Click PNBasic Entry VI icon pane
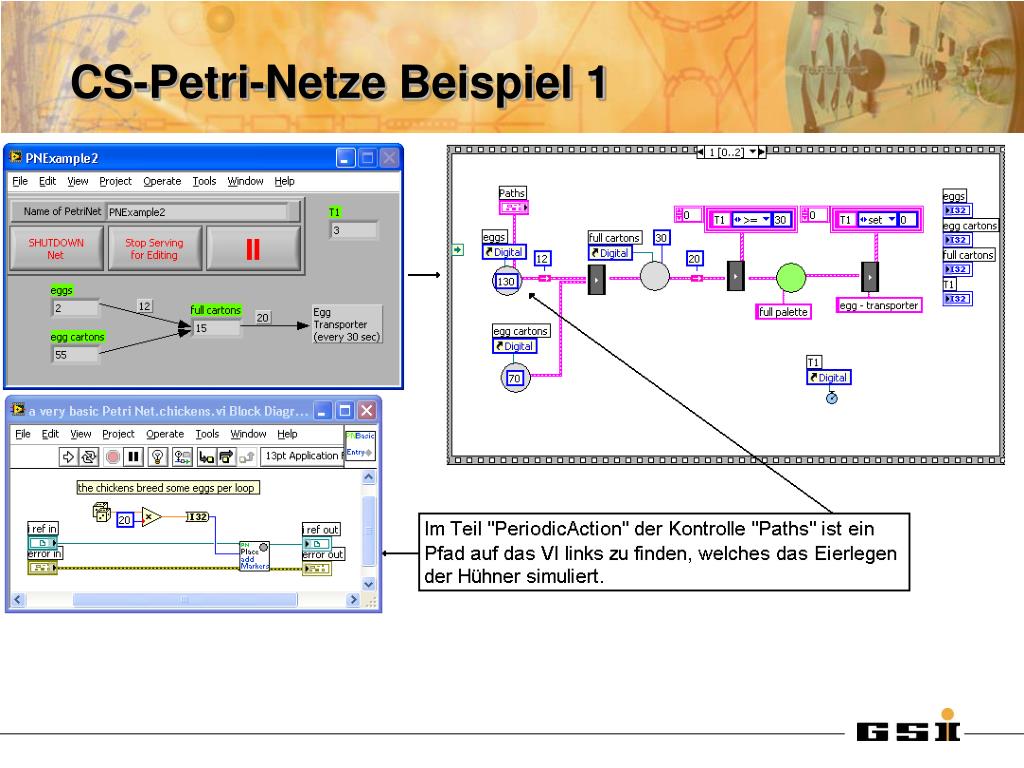The width and height of the screenshot is (1024, 768). point(360,444)
